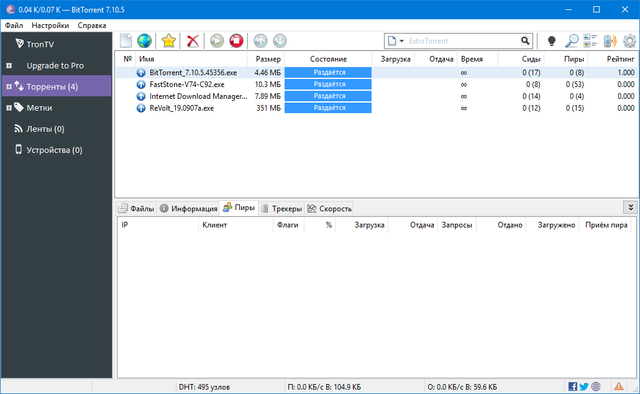Viewport: 640px width, 394px height.
Task: Click the 7.89 МБ size cell
Action: pyautogui.click(x=267, y=96)
